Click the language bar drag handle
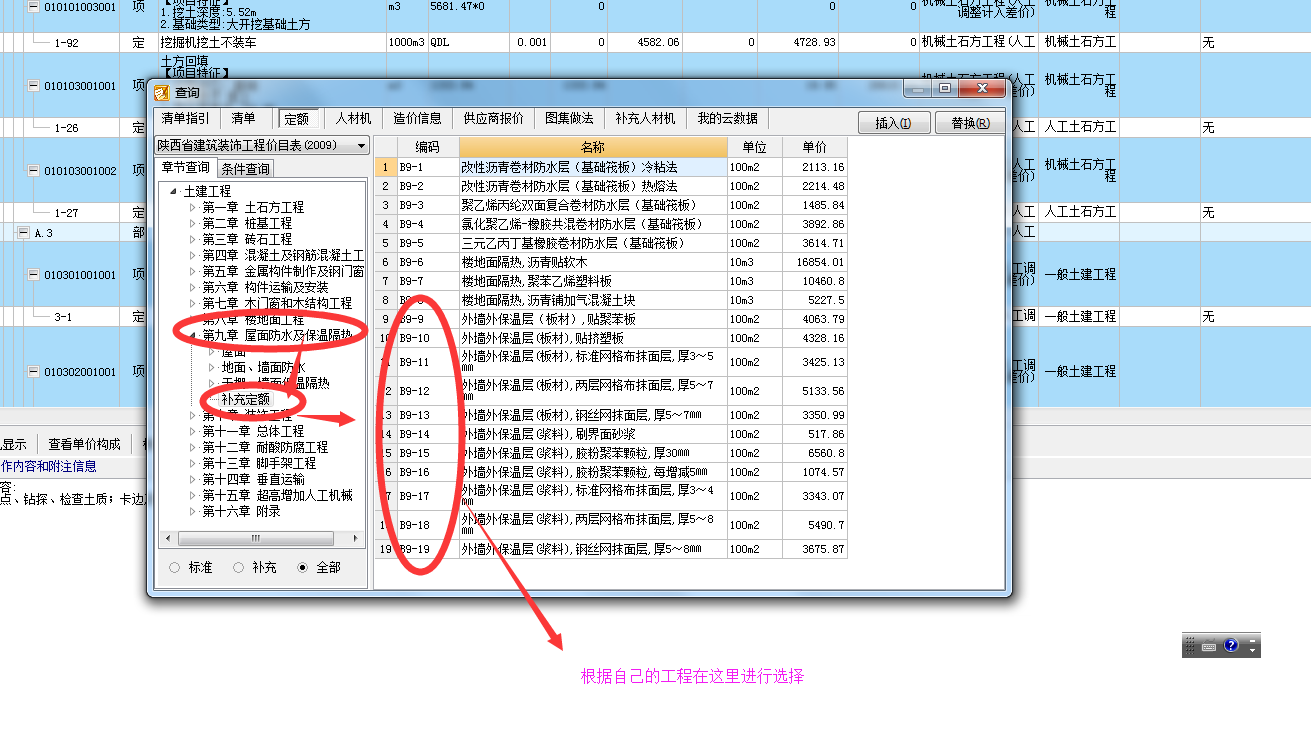Image resolution: width=1311 pixels, height=730 pixels. (1189, 646)
